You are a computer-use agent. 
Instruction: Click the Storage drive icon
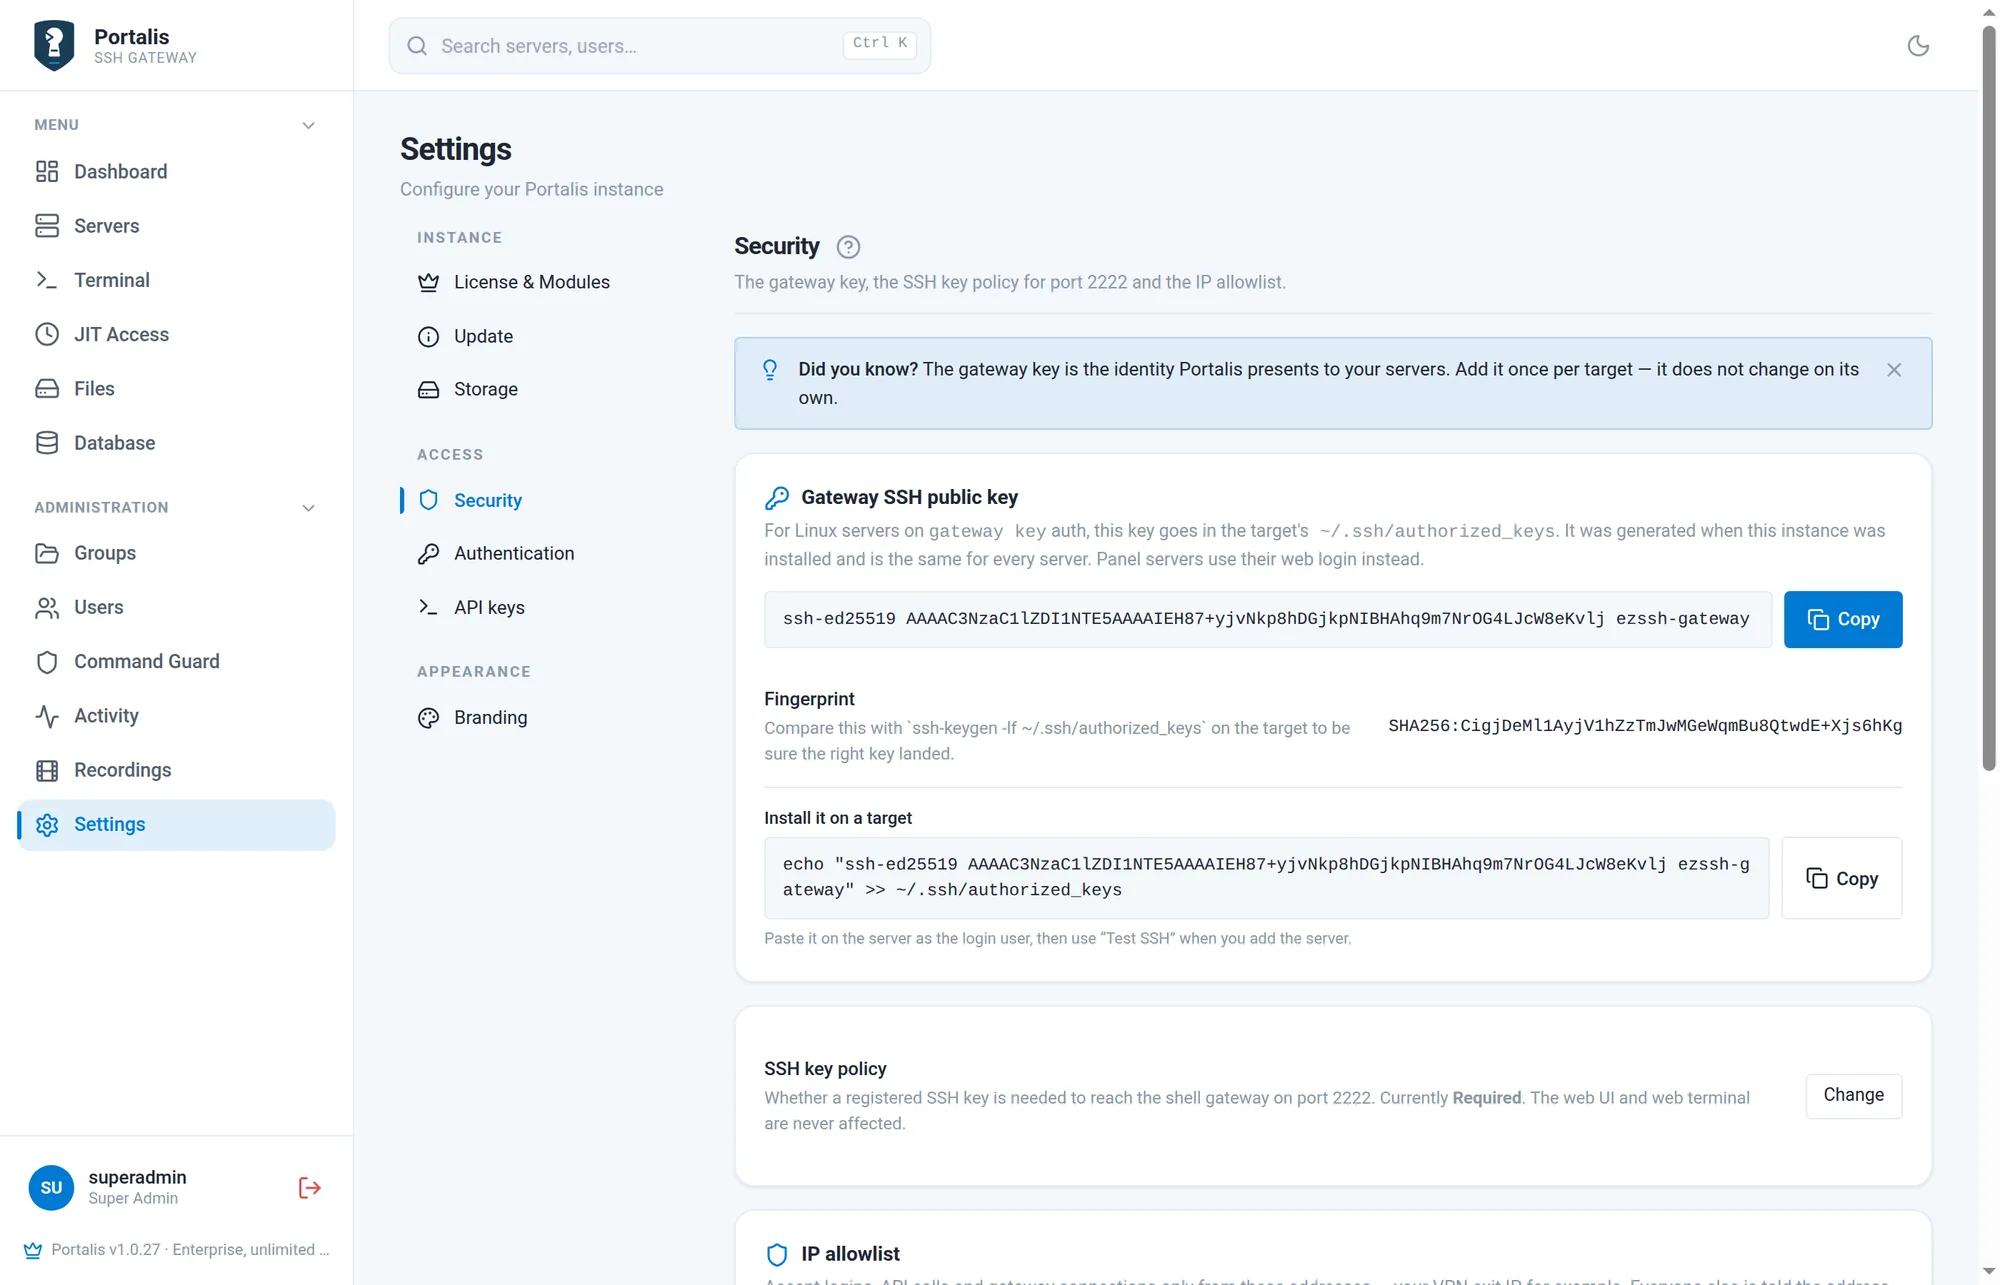click(428, 390)
